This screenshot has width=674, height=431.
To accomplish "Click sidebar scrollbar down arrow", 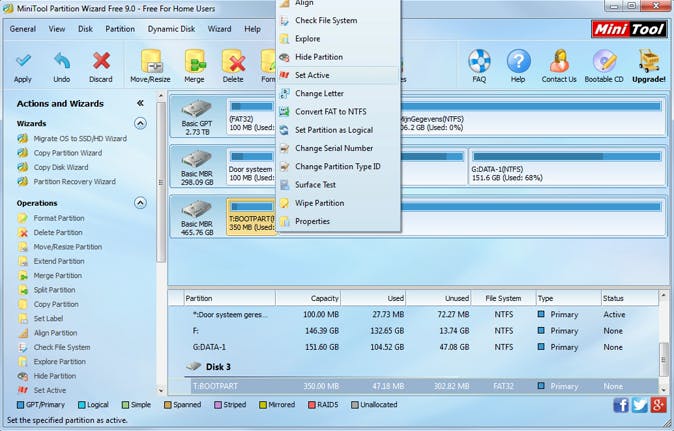I will (x=161, y=391).
